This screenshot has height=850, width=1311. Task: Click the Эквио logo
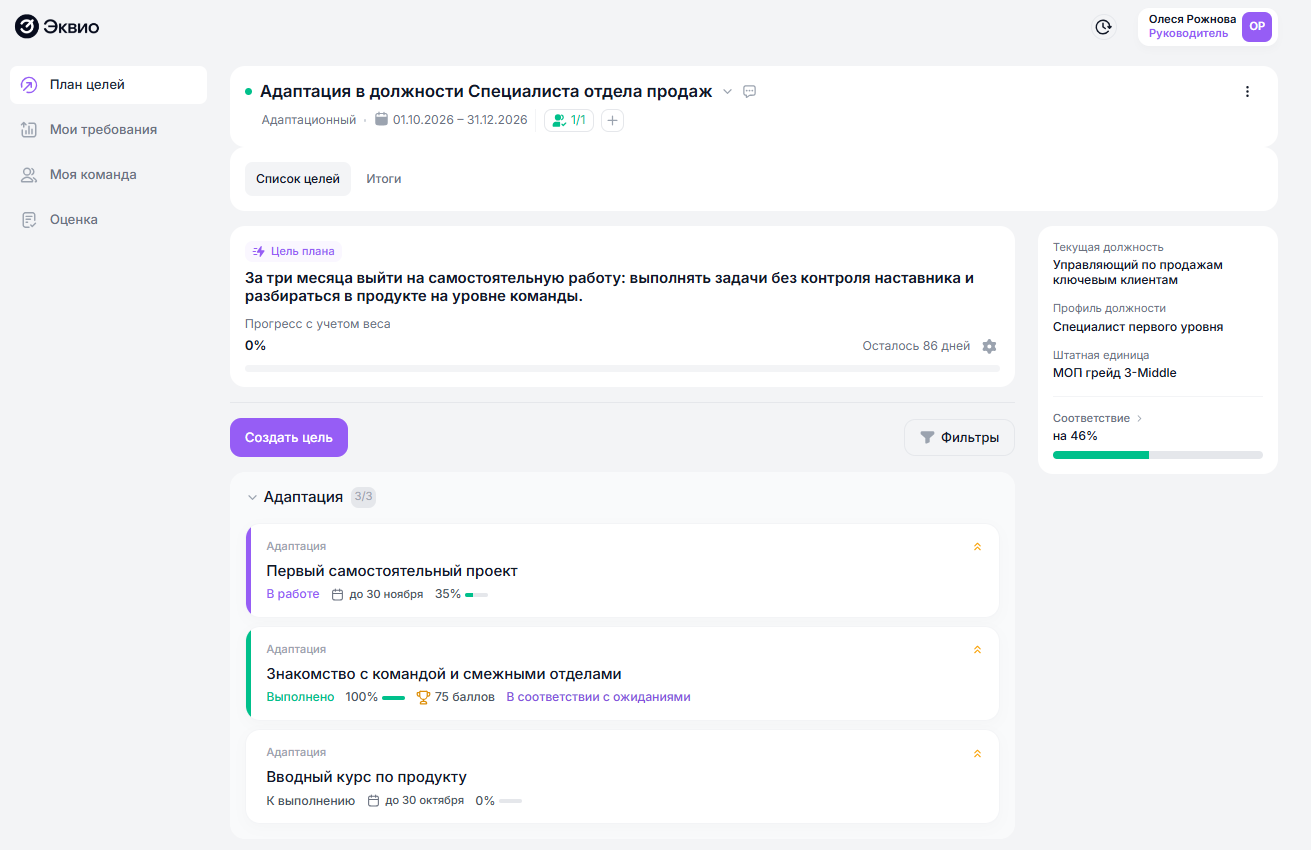[x=57, y=27]
